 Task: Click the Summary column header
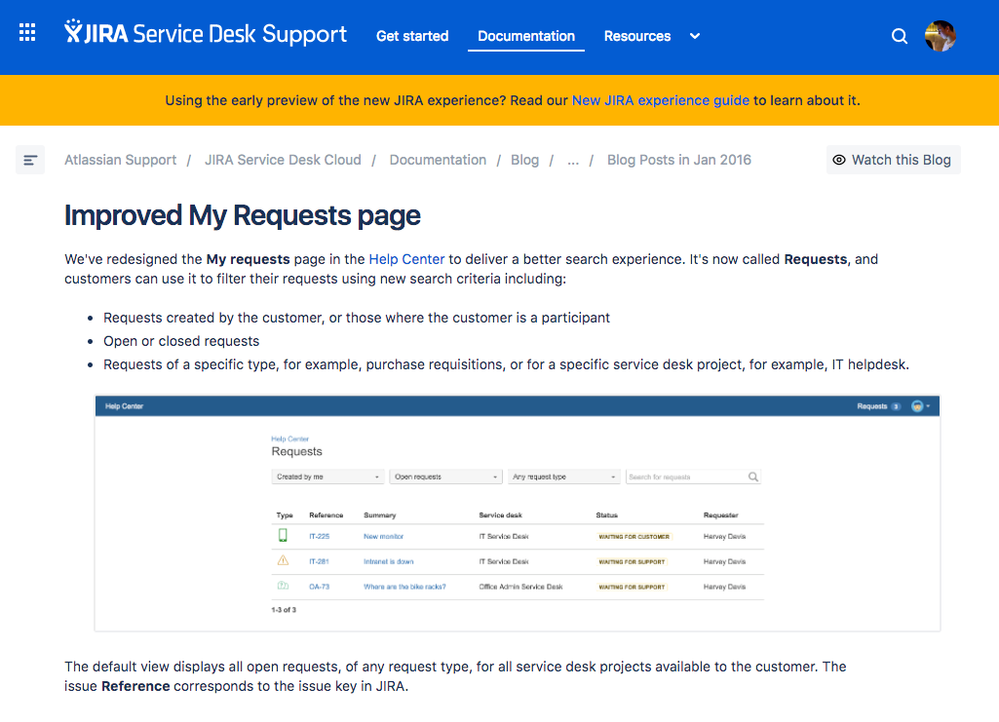380,515
